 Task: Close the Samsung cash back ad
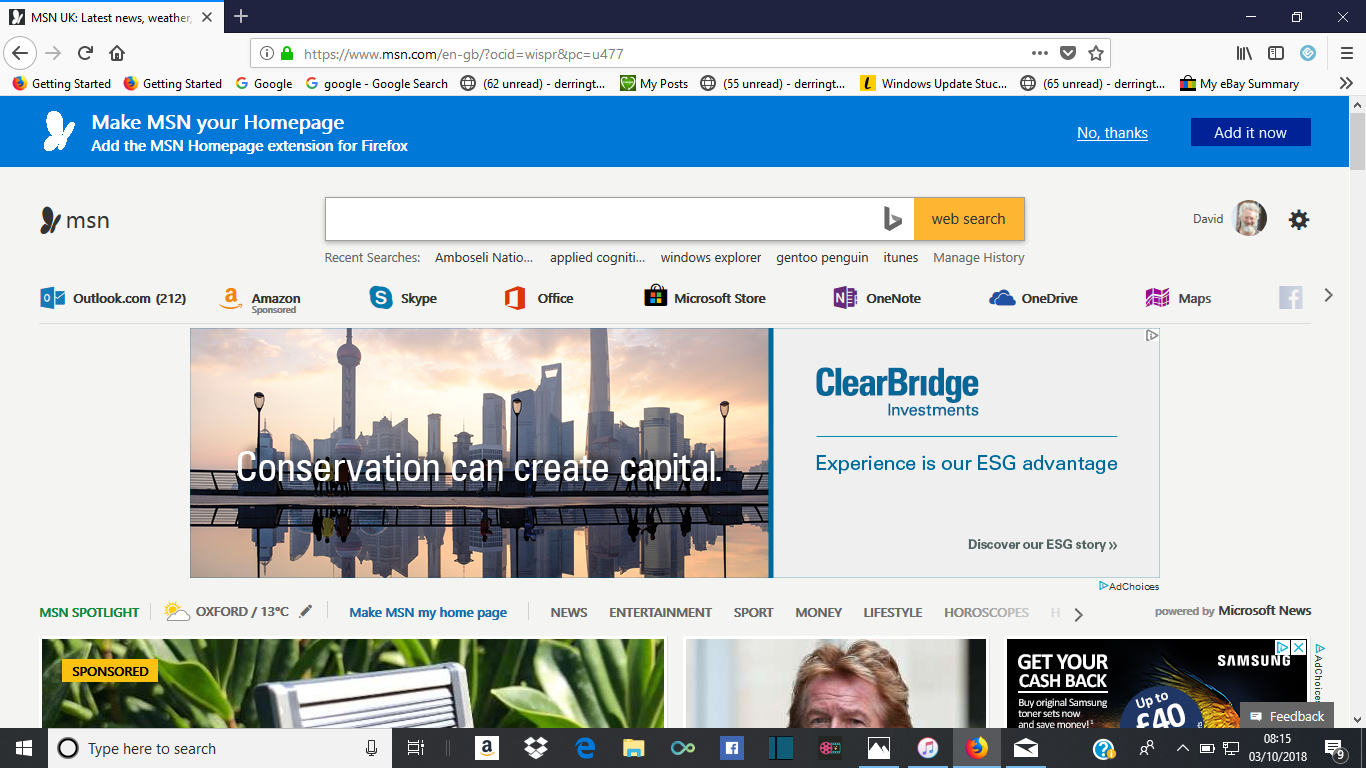[x=1299, y=648]
